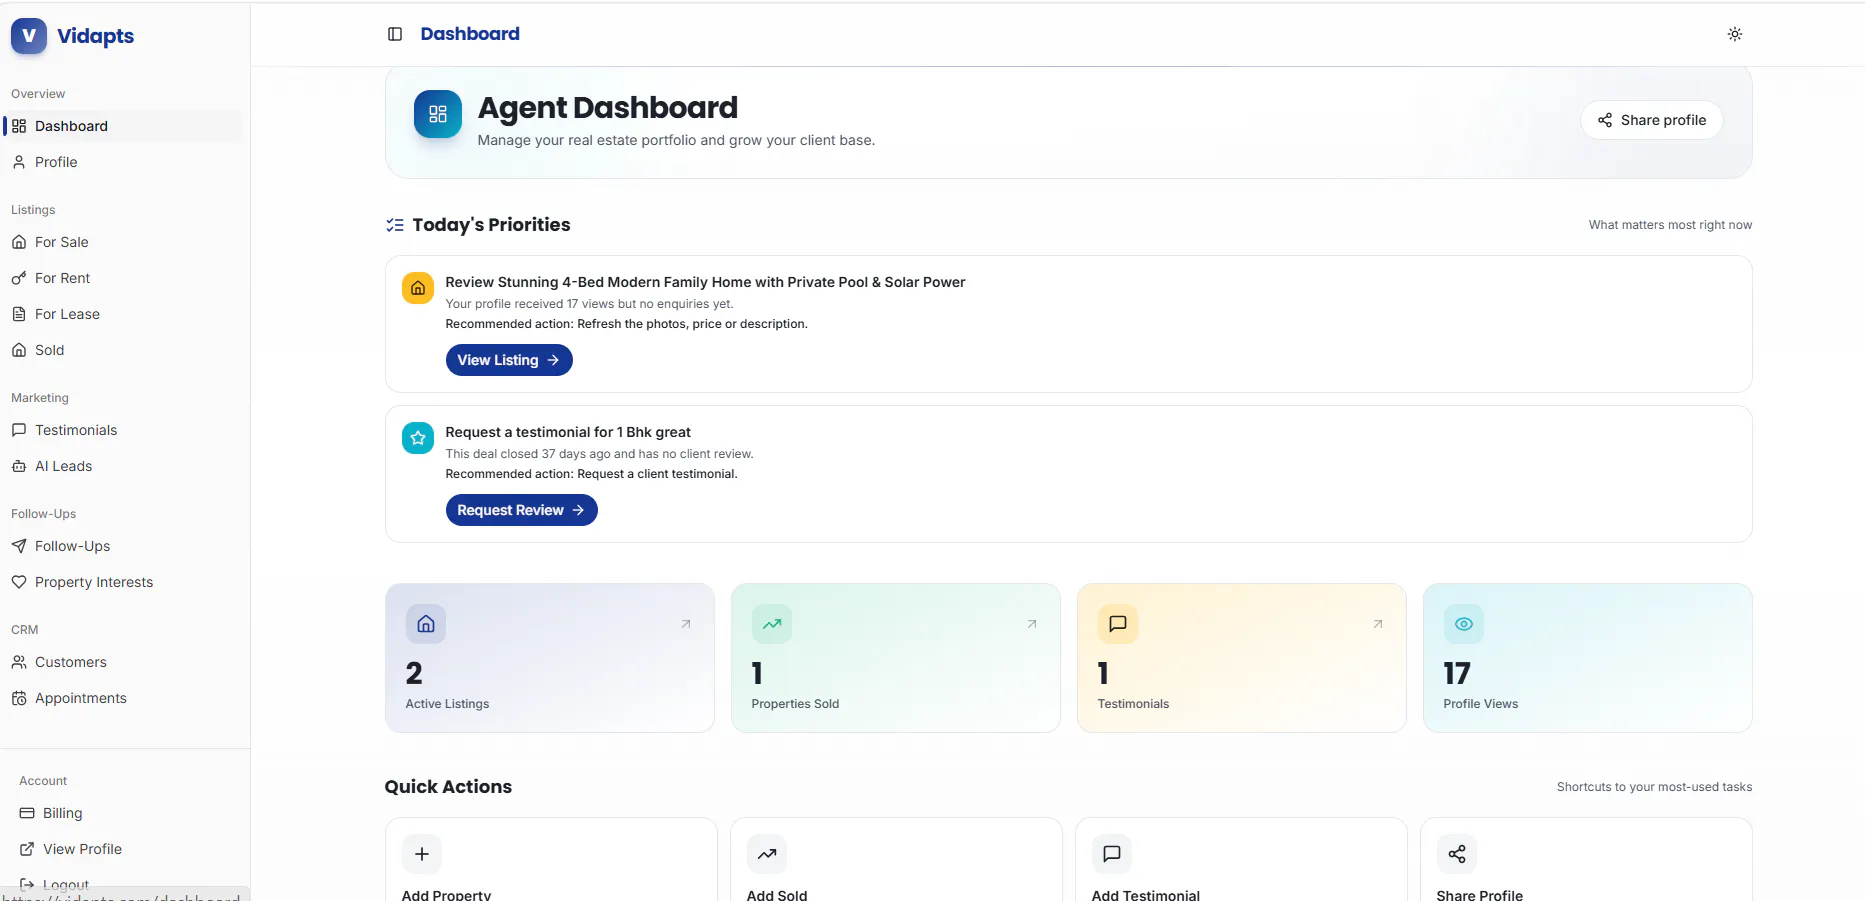Image resolution: width=1865 pixels, height=901 pixels.
Task: Click the Add Property plus icon
Action: pos(422,854)
